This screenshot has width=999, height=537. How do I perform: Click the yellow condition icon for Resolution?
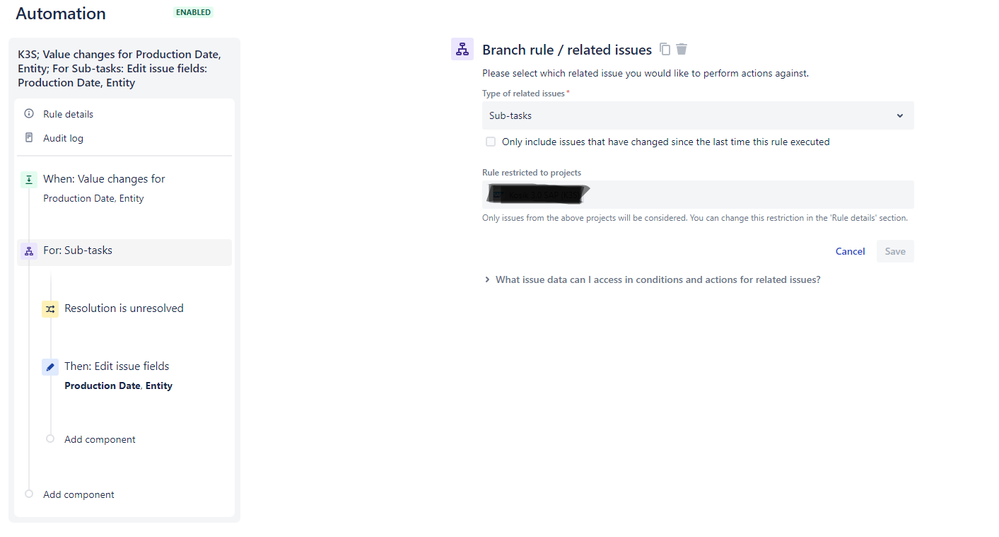[x=50, y=309]
